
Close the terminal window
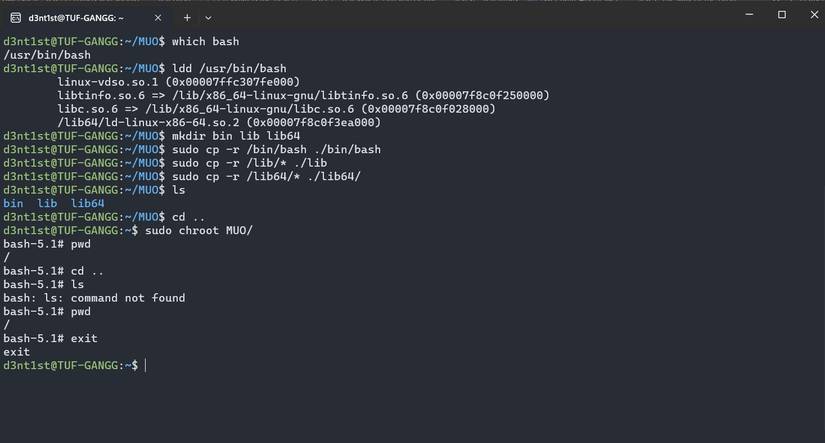coord(810,15)
